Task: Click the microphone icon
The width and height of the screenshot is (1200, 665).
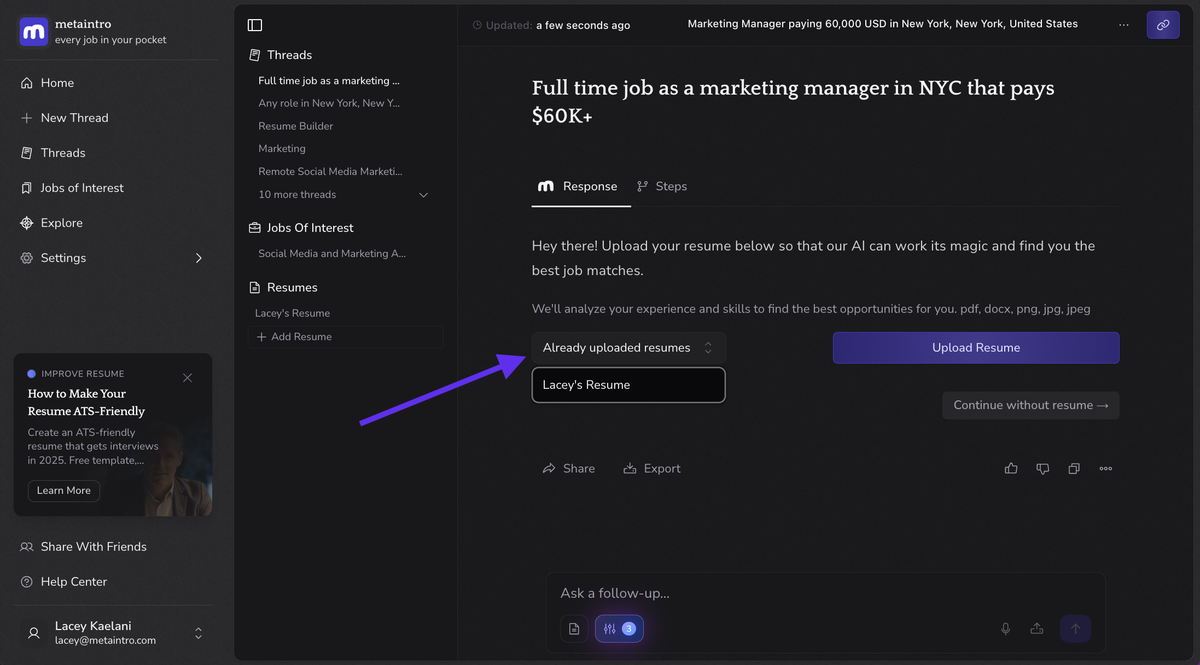Action: pos(1006,629)
